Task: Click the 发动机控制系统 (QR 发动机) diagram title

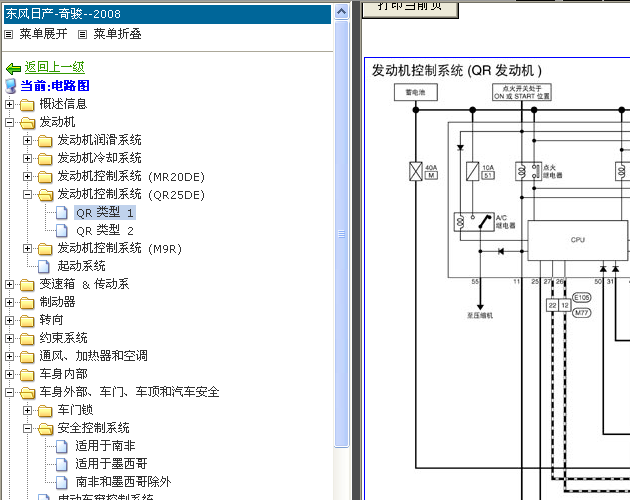Action: pos(456,71)
